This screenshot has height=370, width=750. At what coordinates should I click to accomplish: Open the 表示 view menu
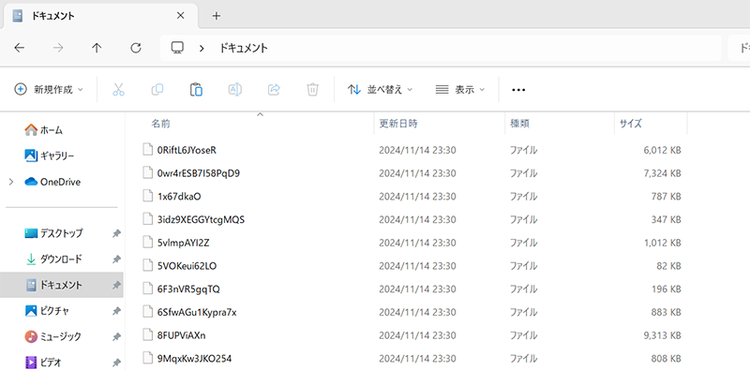pyautogui.click(x=460, y=89)
